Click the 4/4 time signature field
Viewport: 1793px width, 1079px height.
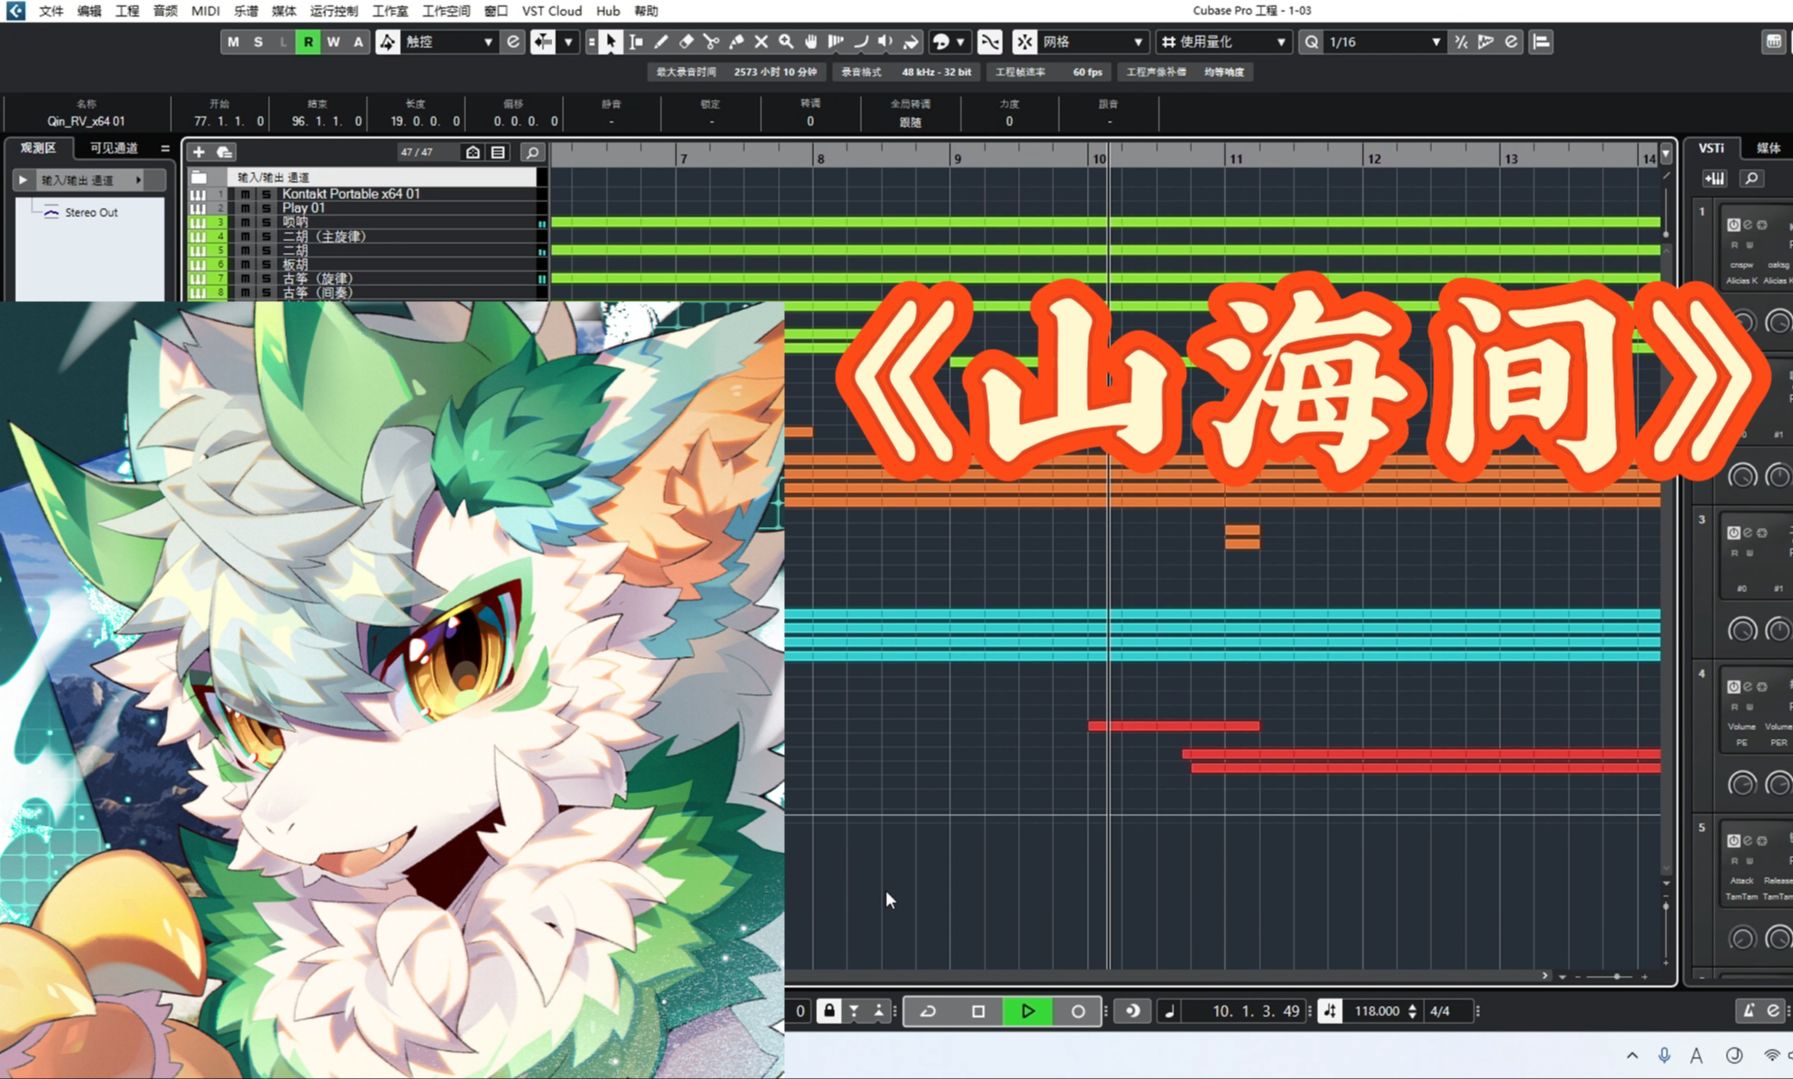click(1440, 1011)
